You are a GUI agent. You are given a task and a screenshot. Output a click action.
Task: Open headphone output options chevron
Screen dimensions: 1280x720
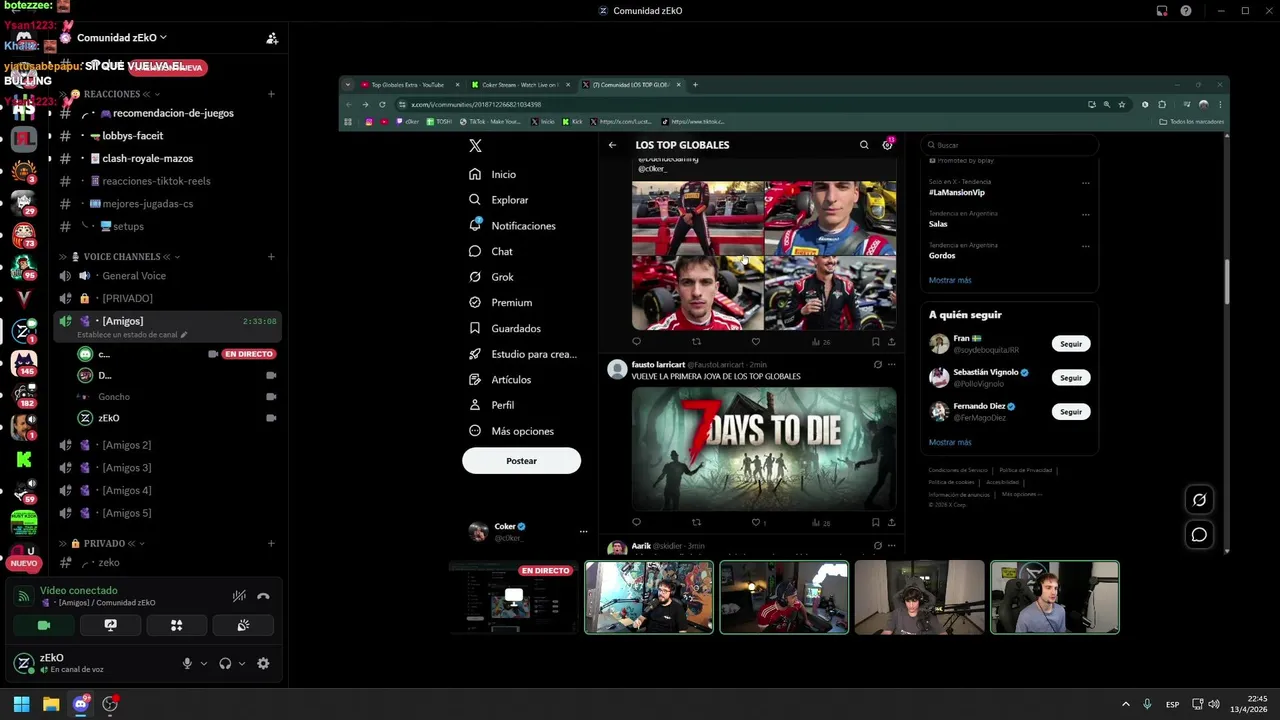click(242, 663)
